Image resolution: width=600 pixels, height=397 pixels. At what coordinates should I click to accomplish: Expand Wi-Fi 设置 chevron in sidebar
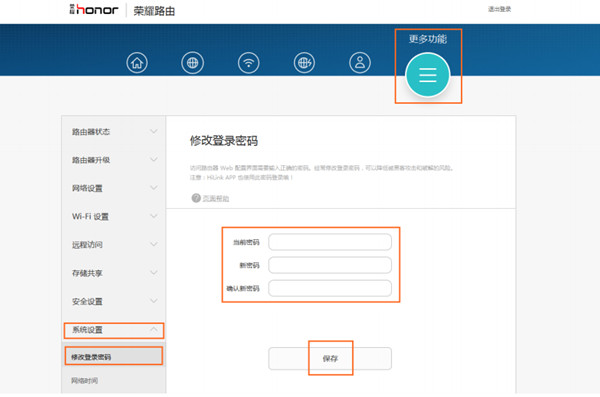pos(154,216)
